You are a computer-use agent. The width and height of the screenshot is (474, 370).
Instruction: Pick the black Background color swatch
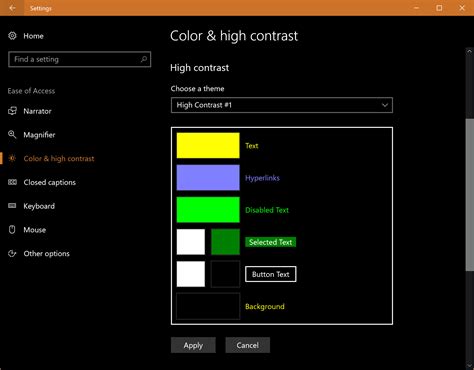(x=208, y=306)
